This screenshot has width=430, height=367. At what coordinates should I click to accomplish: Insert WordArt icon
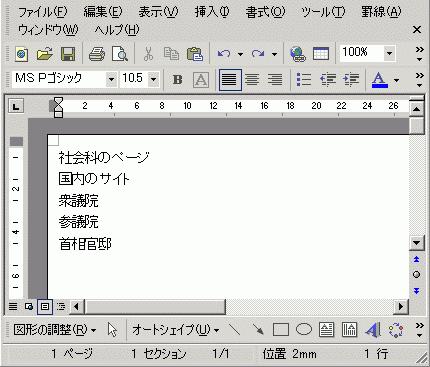click(x=373, y=330)
